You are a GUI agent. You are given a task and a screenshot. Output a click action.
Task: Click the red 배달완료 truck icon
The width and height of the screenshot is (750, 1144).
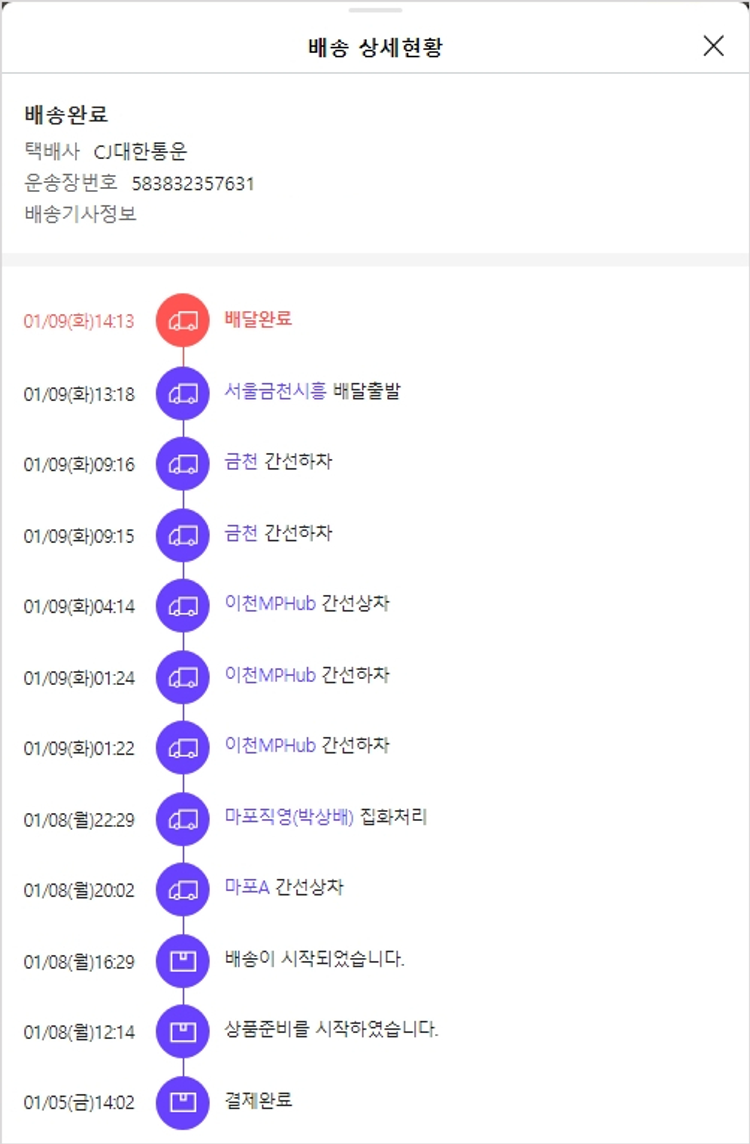(183, 320)
